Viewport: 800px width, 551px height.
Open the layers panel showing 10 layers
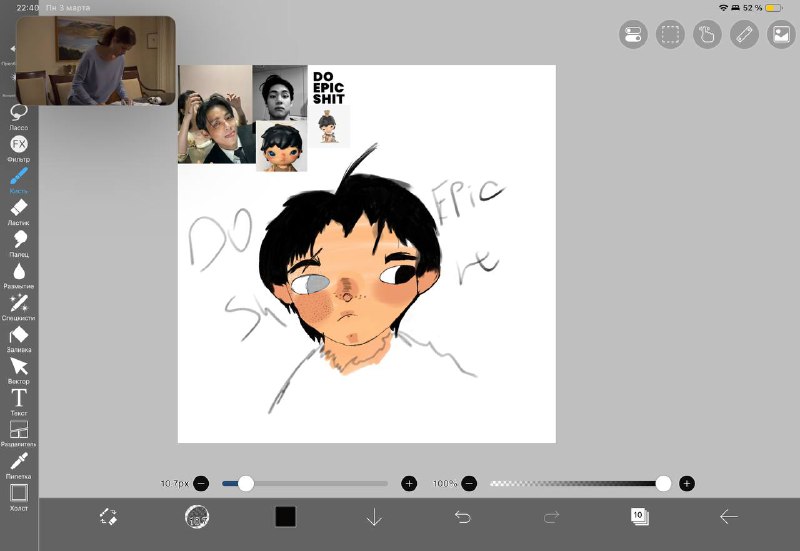coord(639,516)
